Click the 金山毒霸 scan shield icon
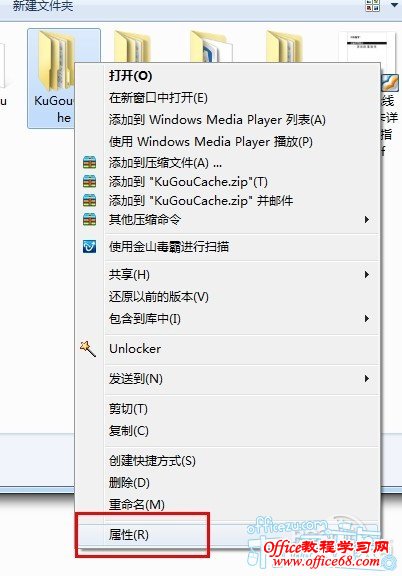This screenshot has width=402, height=576. (x=89, y=246)
